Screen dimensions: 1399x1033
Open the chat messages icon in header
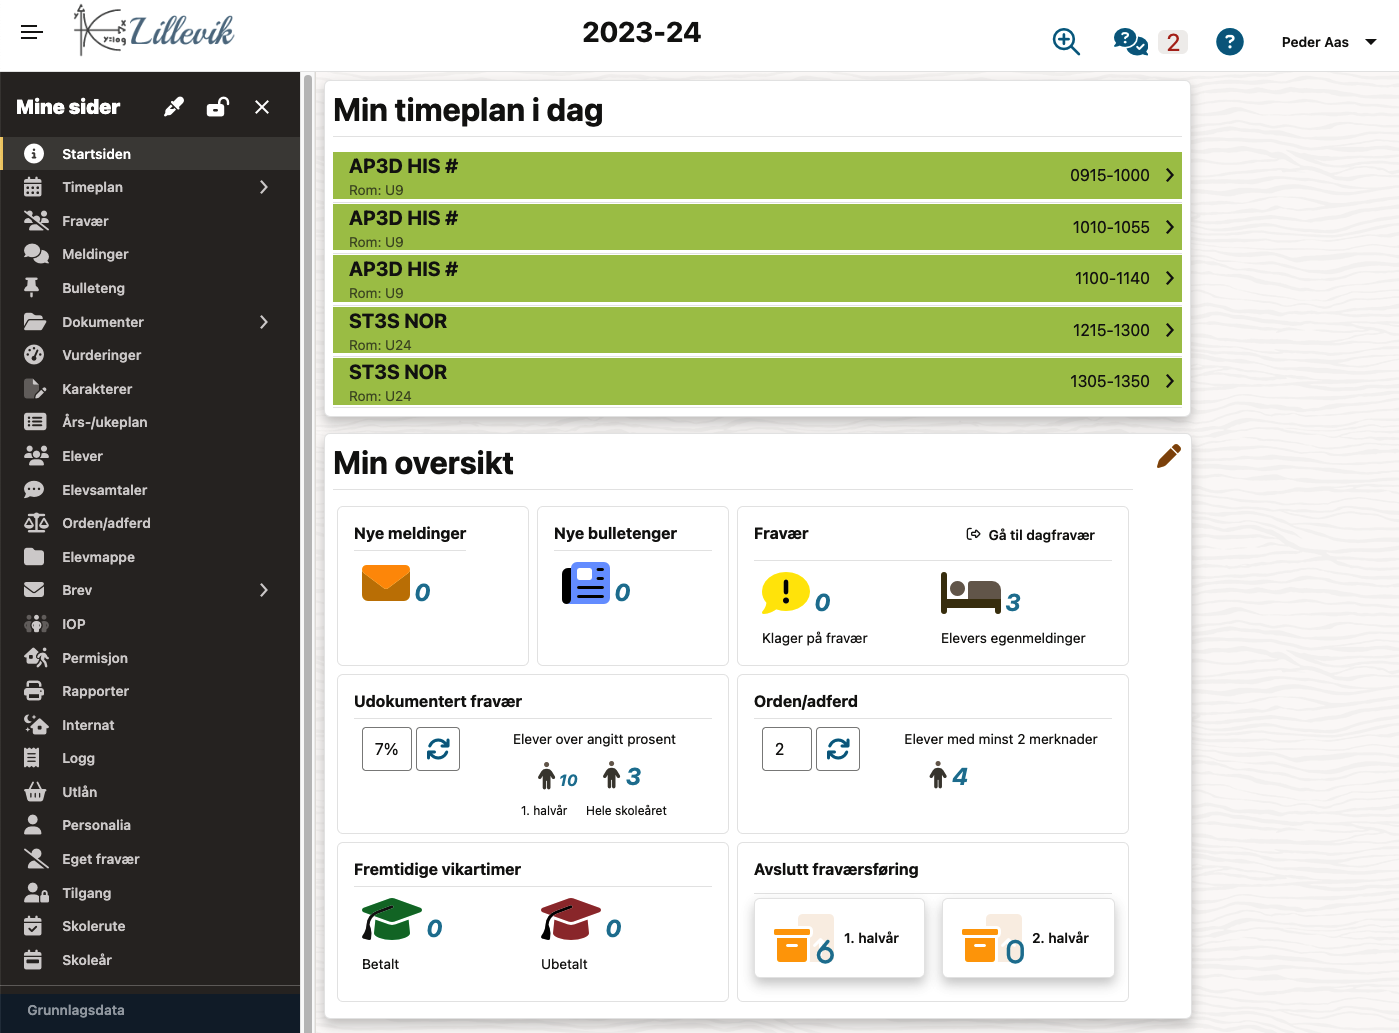point(1130,42)
